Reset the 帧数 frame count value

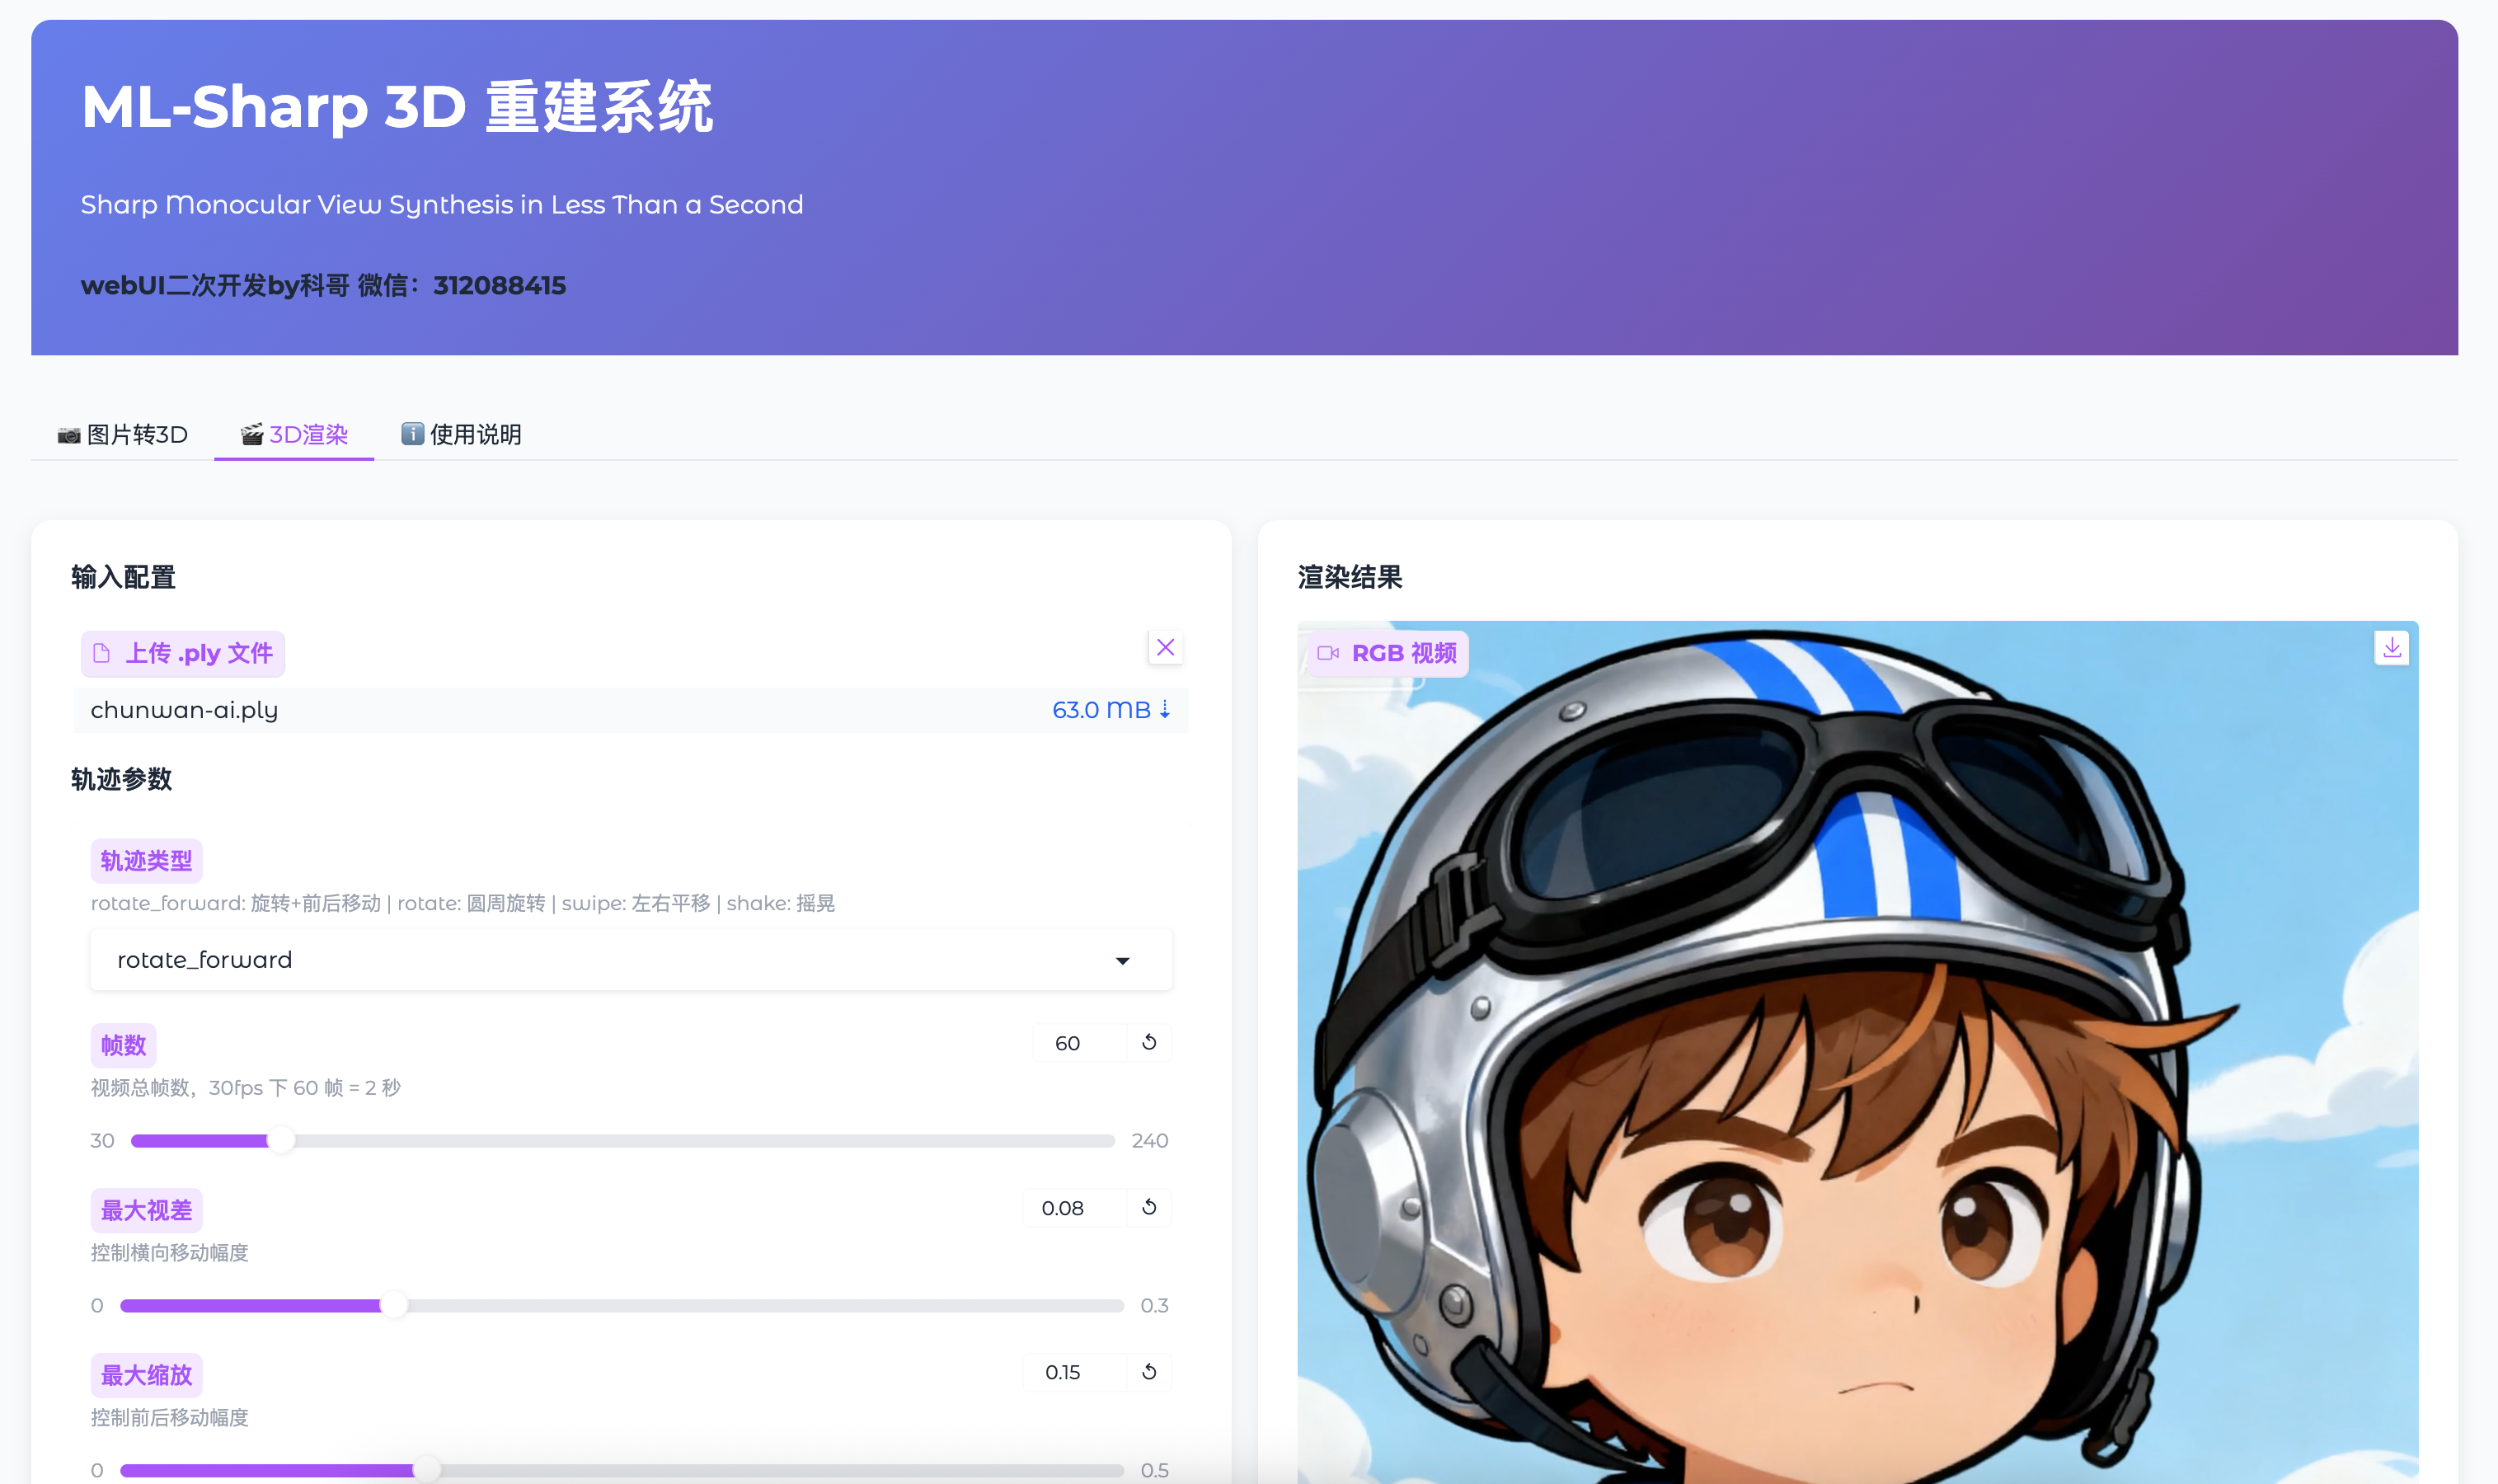point(1149,1042)
